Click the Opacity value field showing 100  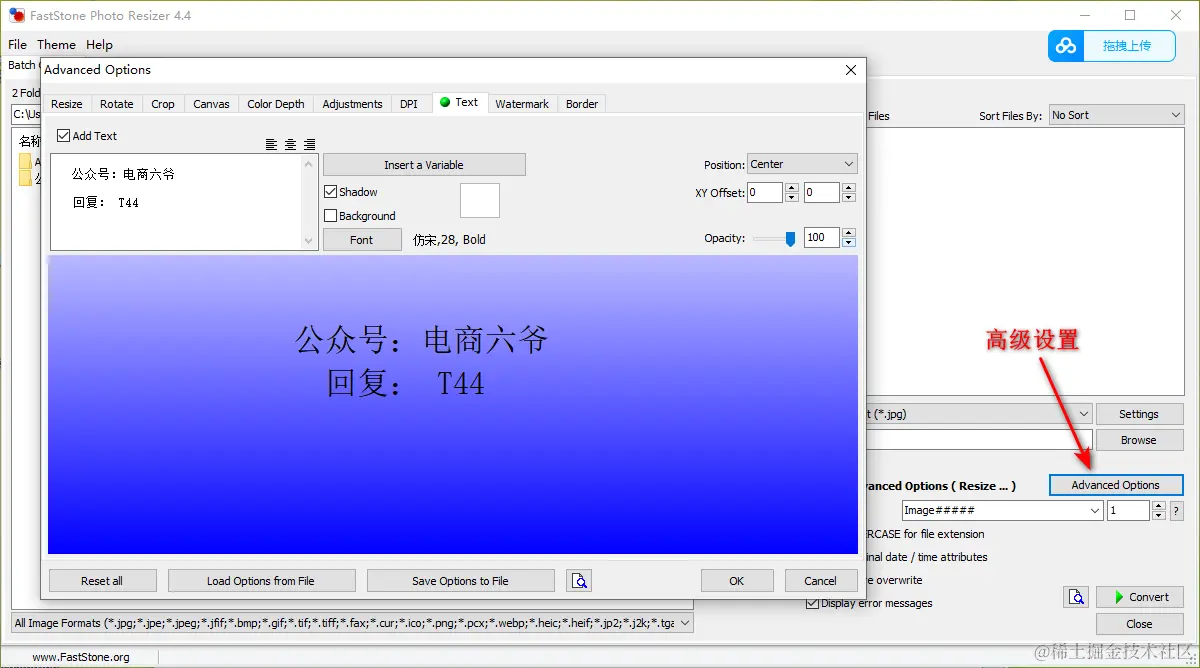point(822,238)
